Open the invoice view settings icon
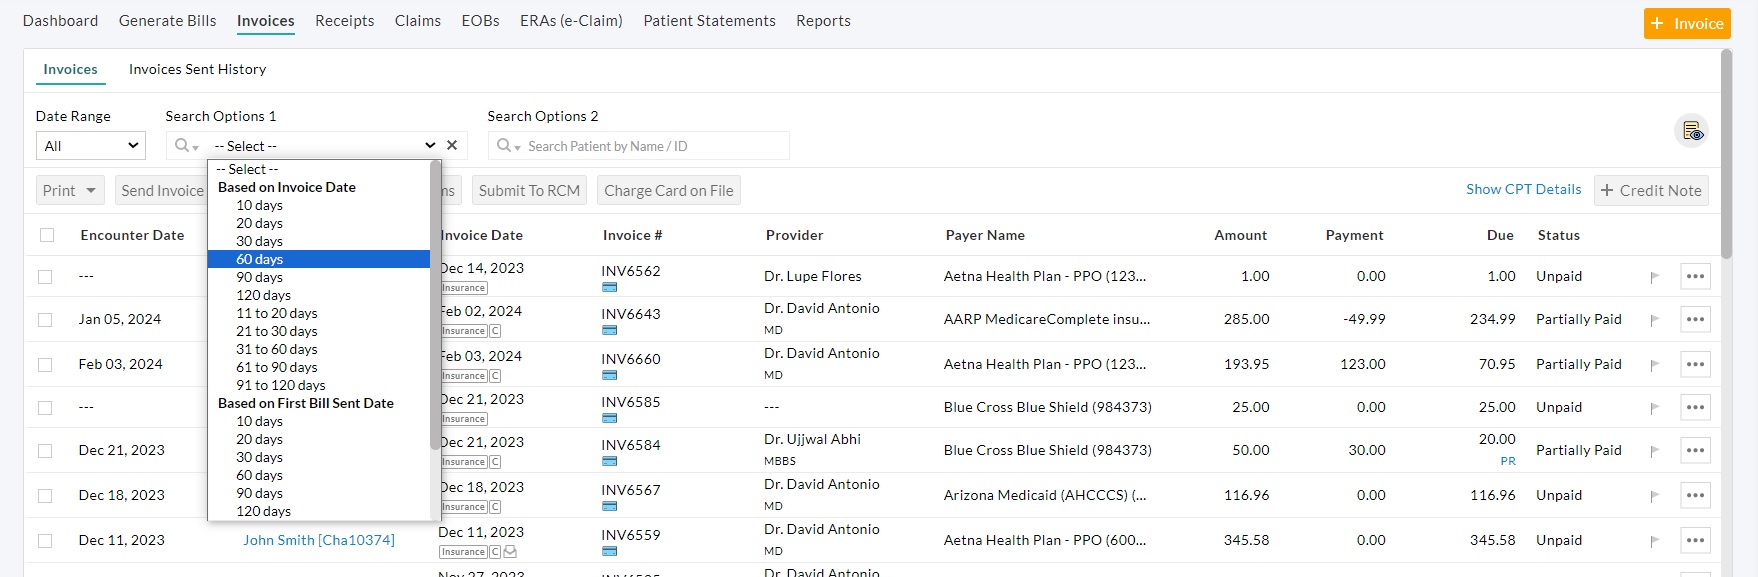The image size is (1758, 577). click(x=1691, y=131)
